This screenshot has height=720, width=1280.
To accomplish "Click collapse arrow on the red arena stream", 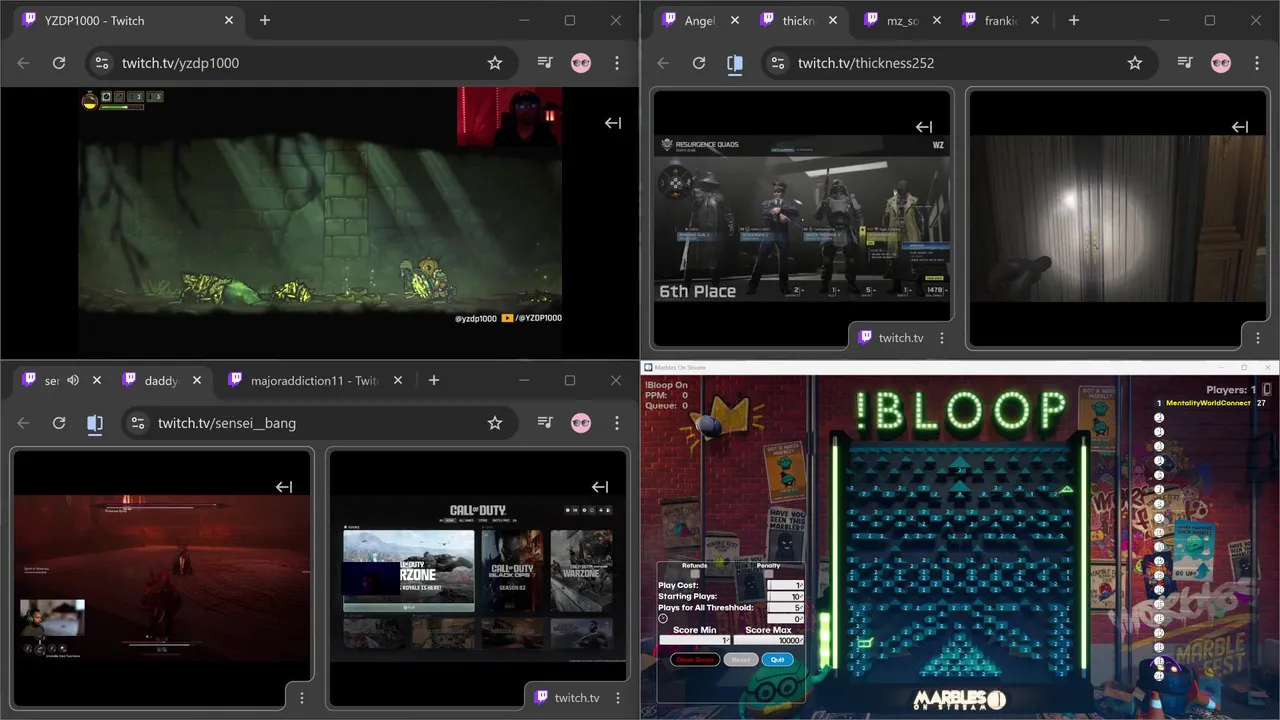I will [x=284, y=487].
